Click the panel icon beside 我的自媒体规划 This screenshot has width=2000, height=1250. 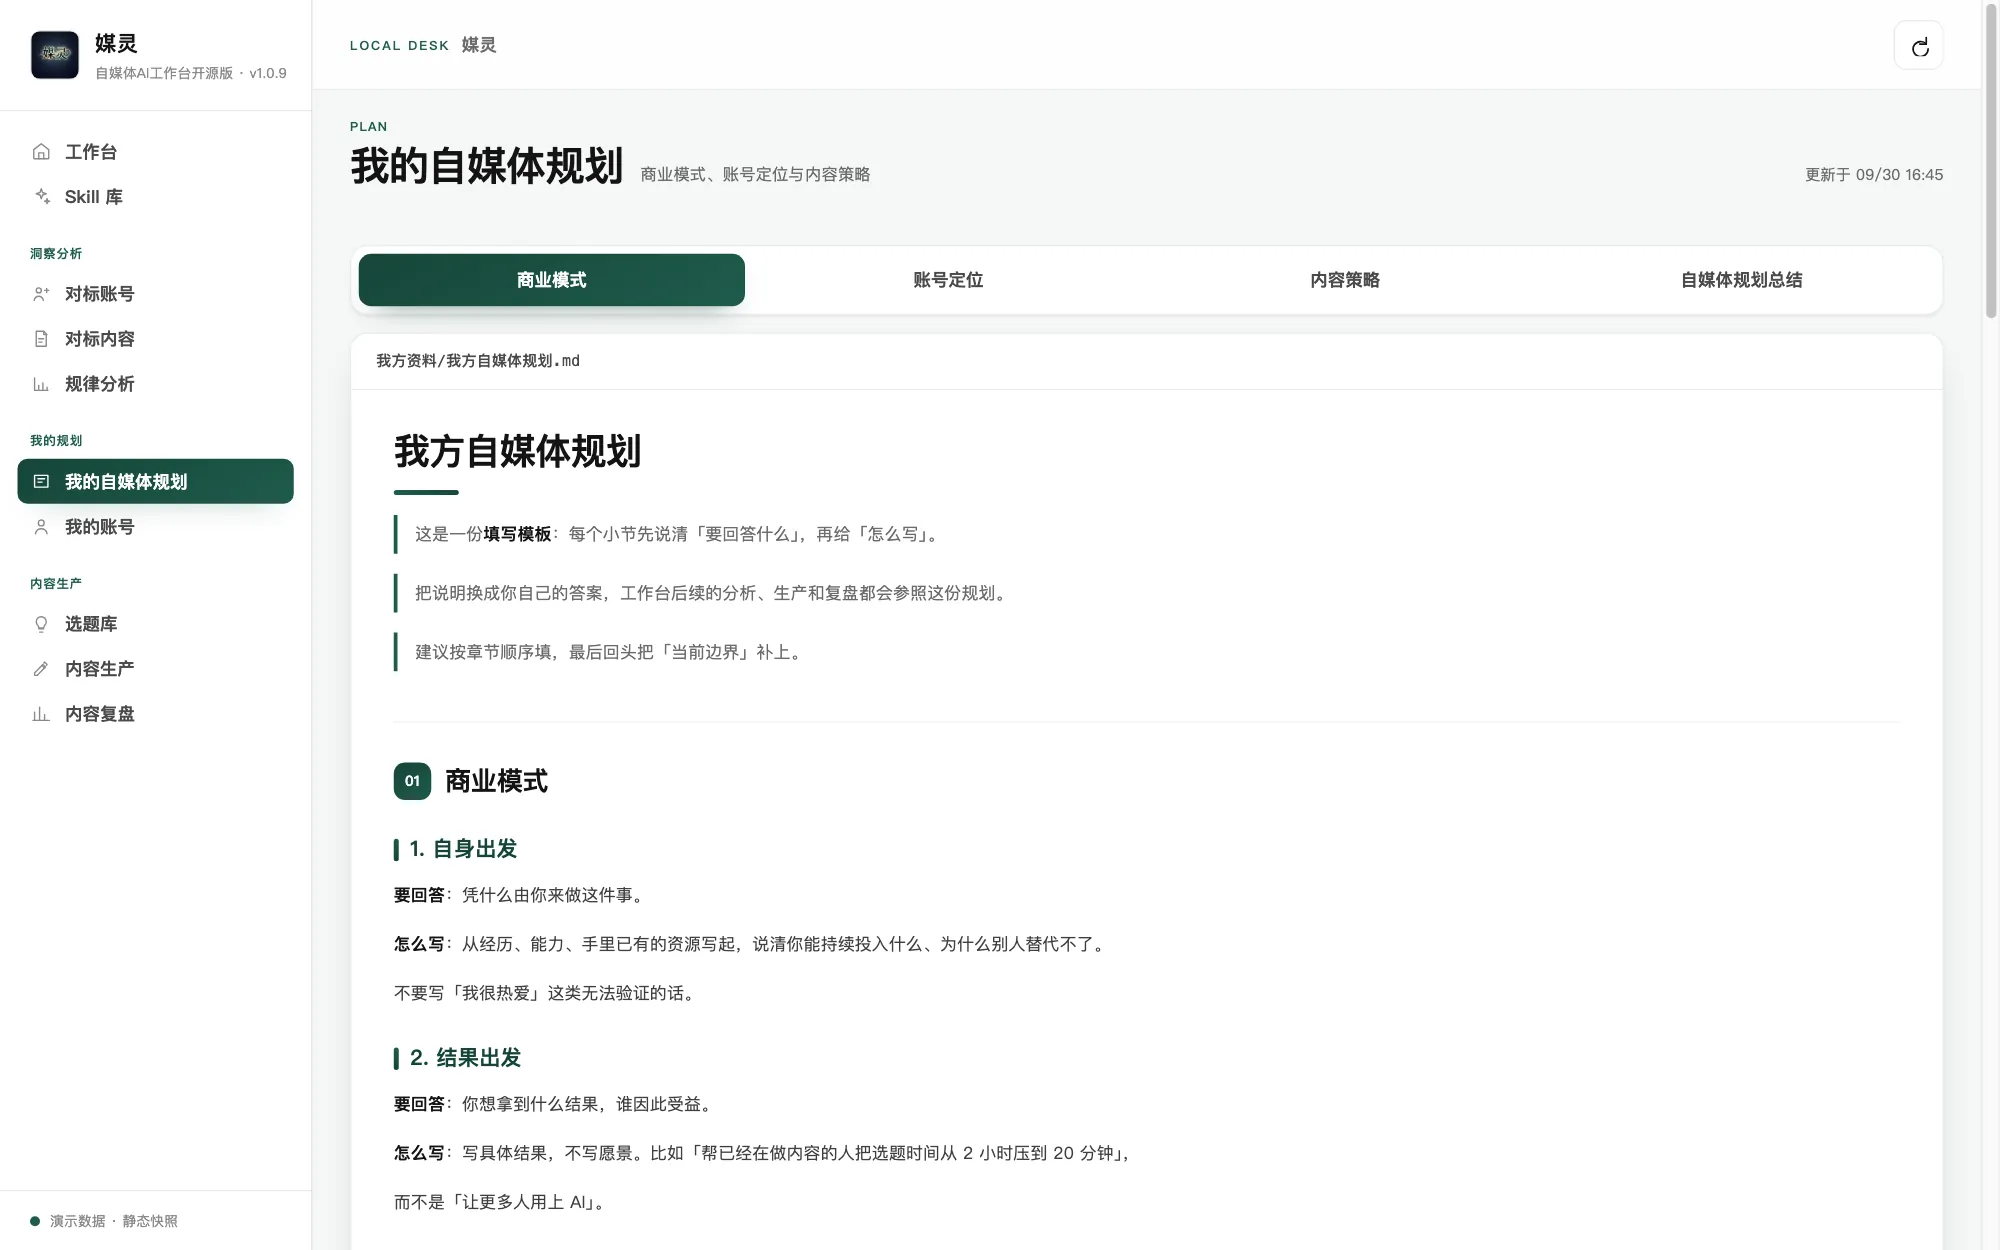[x=41, y=482]
